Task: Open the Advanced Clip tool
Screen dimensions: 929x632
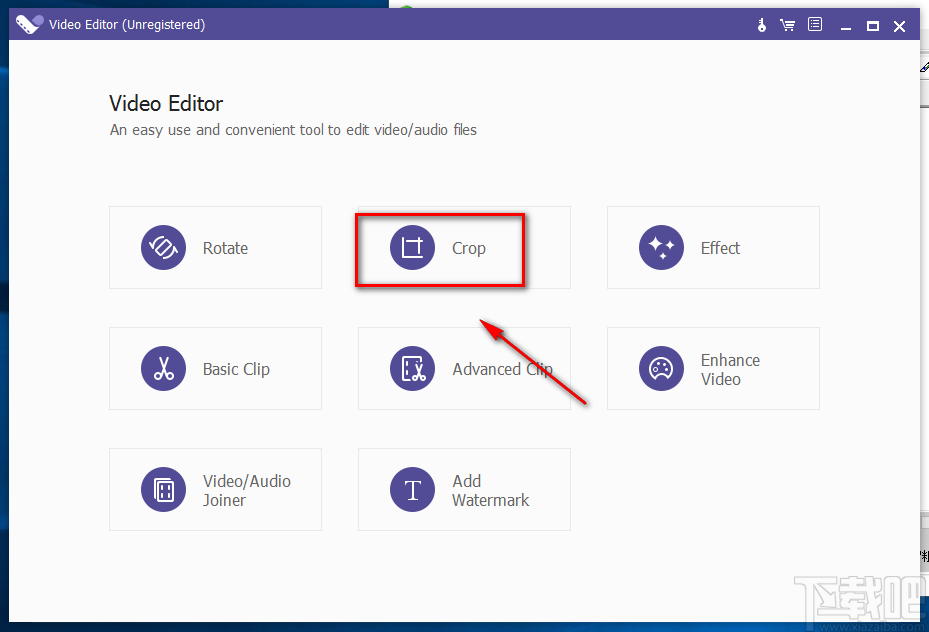Action: 464,369
